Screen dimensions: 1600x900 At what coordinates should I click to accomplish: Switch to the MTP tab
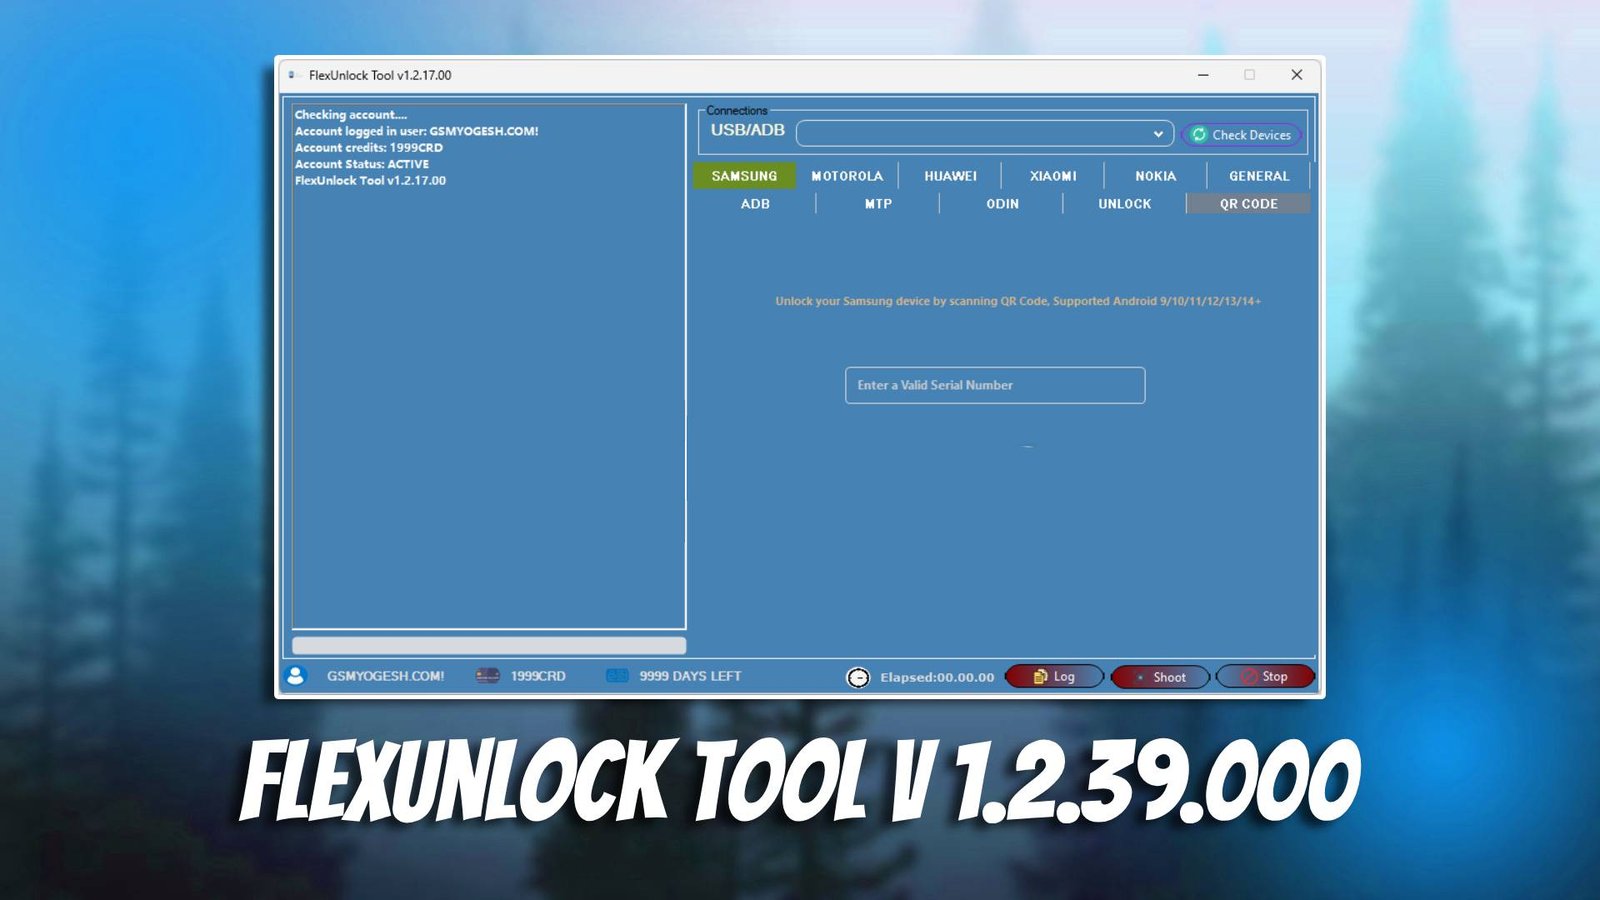tap(878, 204)
